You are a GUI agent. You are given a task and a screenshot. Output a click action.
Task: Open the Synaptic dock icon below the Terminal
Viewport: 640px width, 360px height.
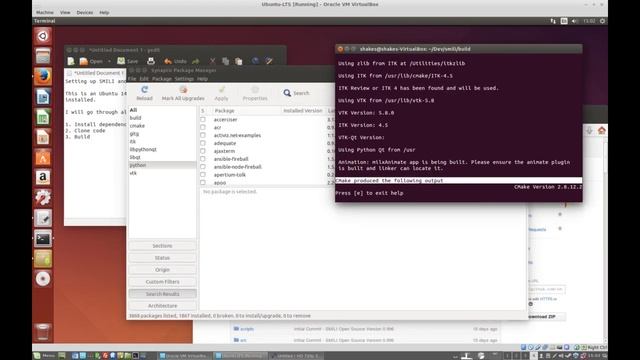43,259
